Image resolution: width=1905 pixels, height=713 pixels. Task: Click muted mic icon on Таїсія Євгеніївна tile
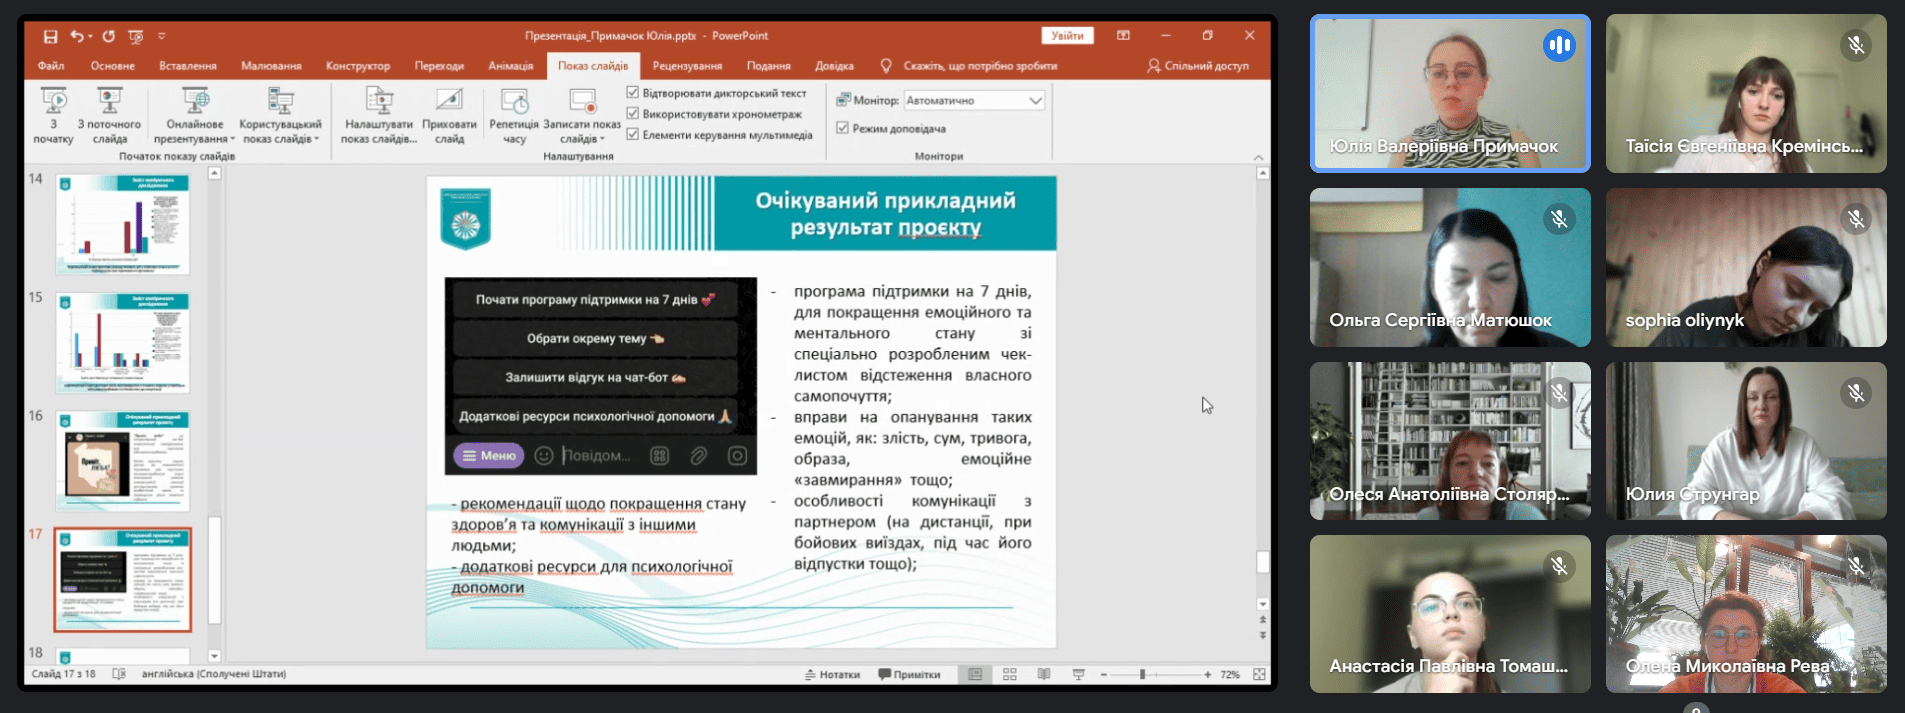coord(1855,45)
